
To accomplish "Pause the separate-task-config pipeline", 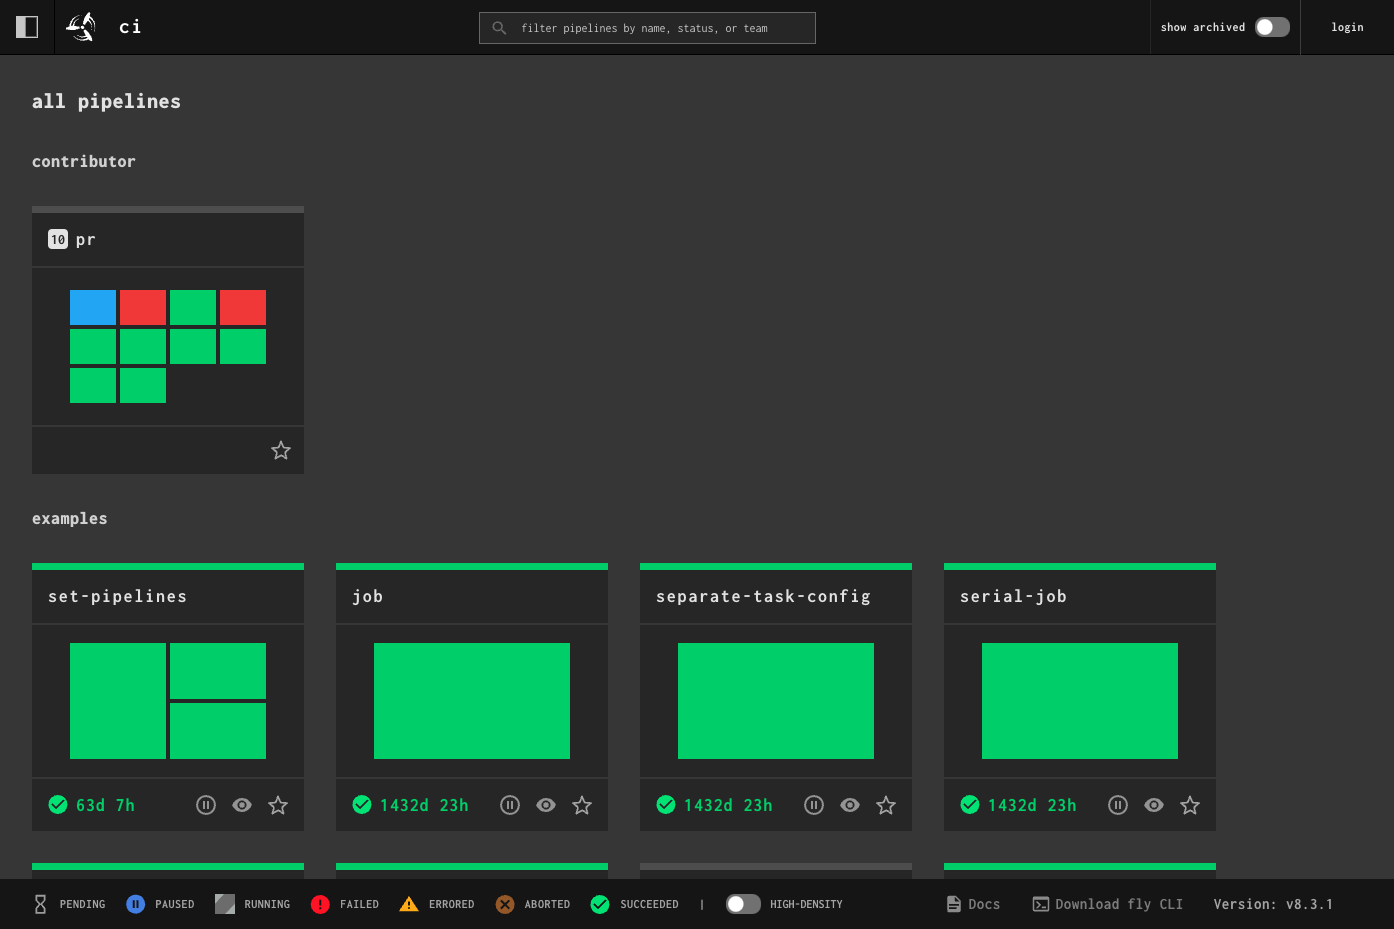I will point(814,805).
